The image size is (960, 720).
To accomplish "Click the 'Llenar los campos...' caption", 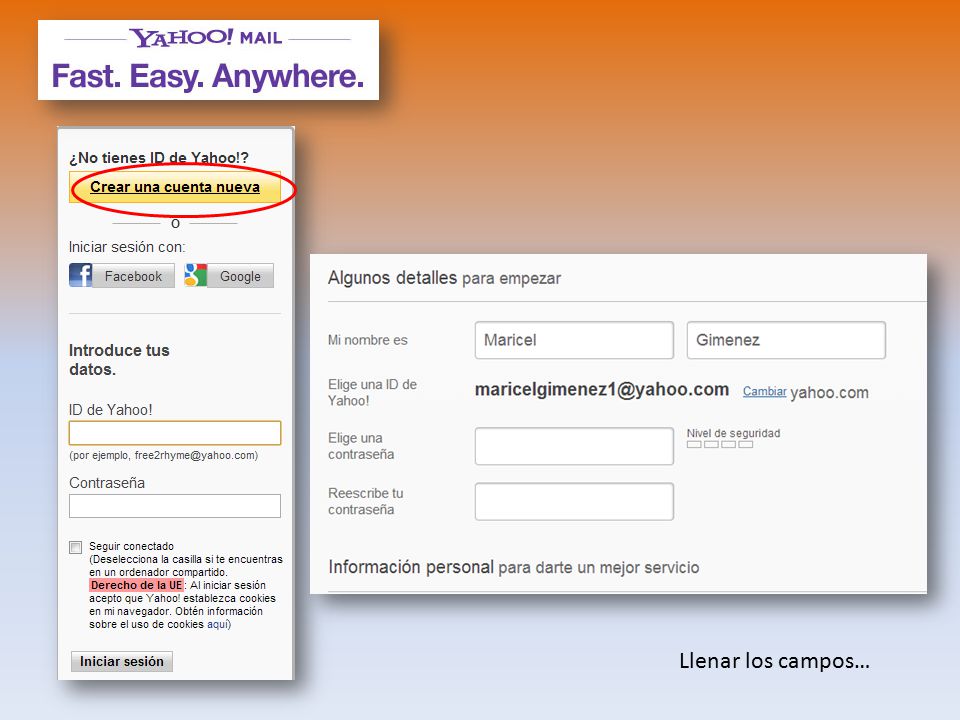I will [x=774, y=661].
